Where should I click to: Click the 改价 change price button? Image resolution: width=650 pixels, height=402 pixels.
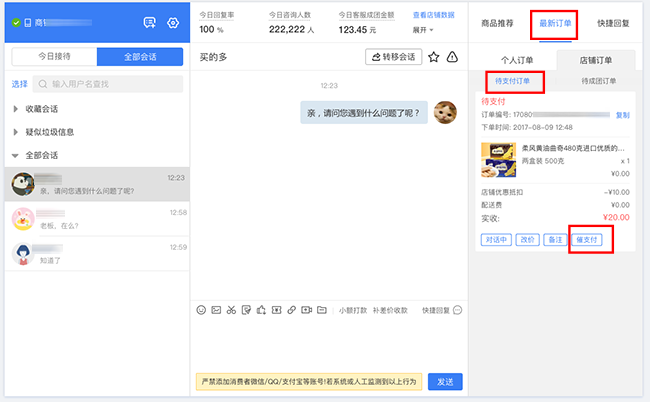pyautogui.click(x=527, y=240)
